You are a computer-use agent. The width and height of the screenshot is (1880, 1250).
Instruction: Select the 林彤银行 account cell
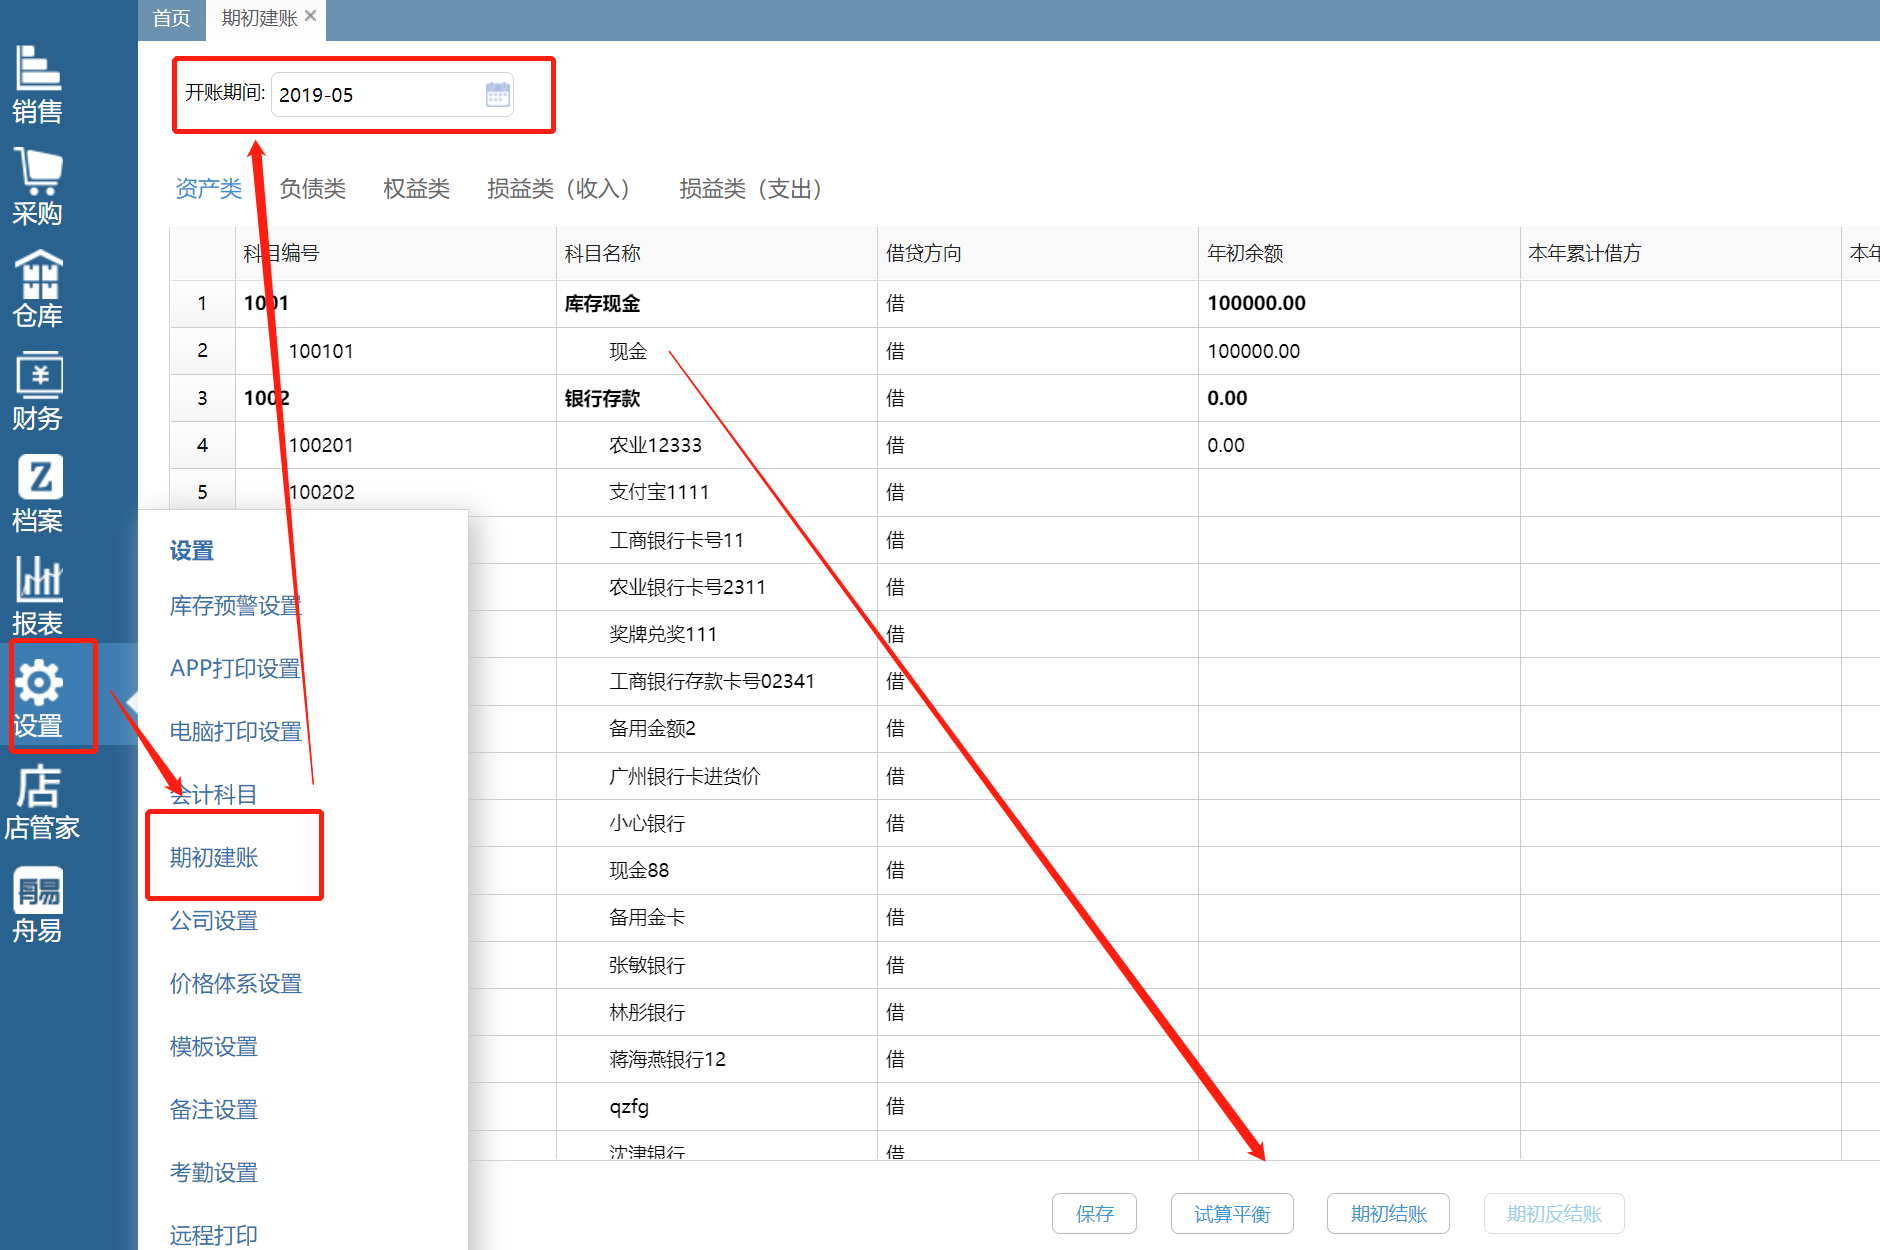coord(716,1012)
